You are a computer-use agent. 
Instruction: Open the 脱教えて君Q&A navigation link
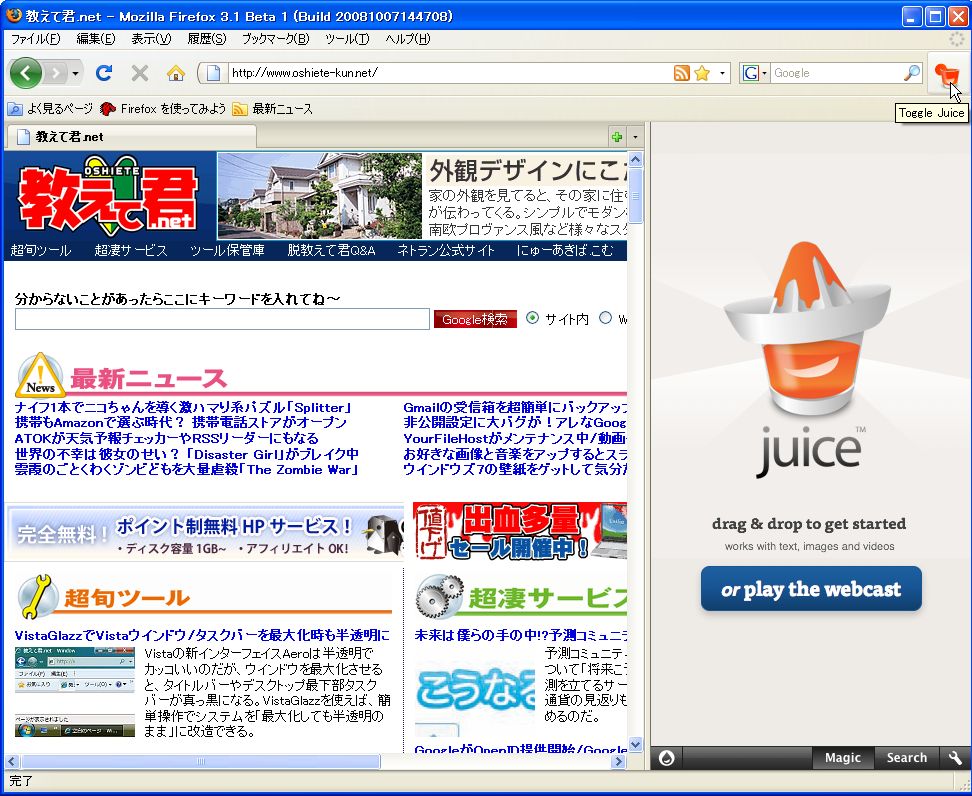(331, 250)
